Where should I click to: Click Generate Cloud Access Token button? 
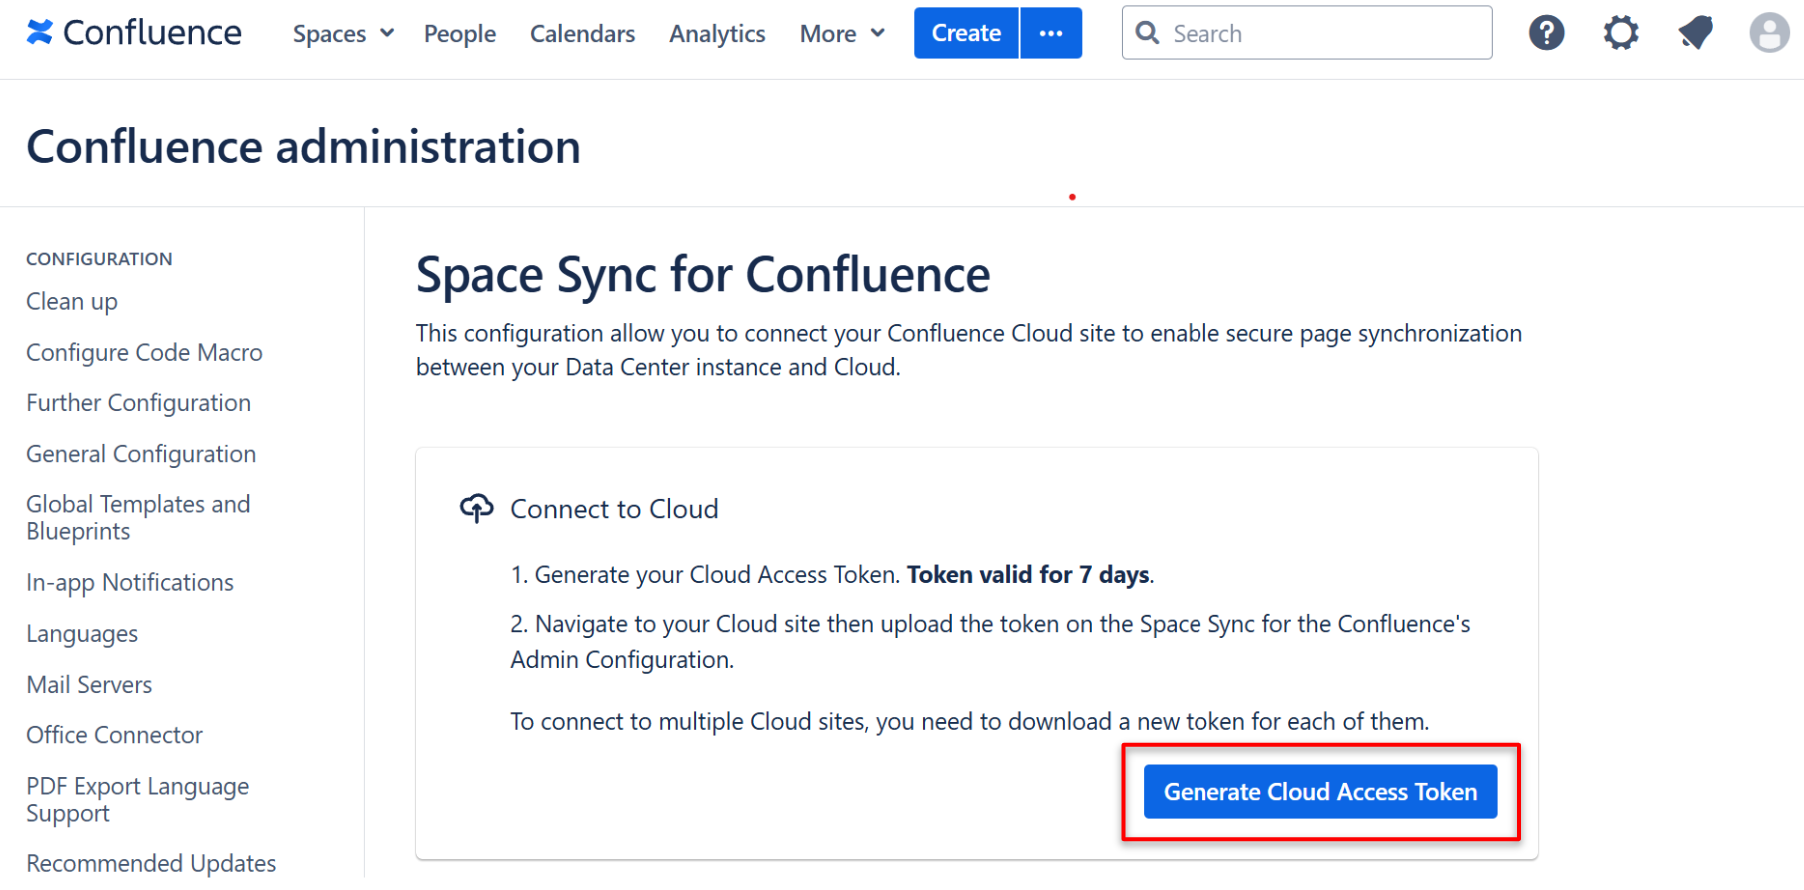[1320, 792]
